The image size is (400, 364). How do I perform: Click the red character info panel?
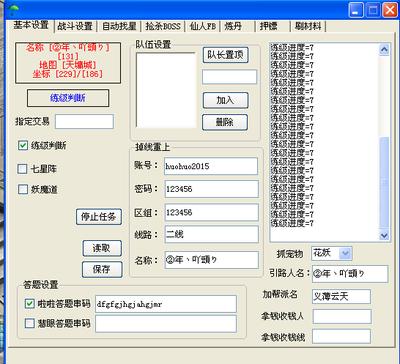(x=68, y=63)
